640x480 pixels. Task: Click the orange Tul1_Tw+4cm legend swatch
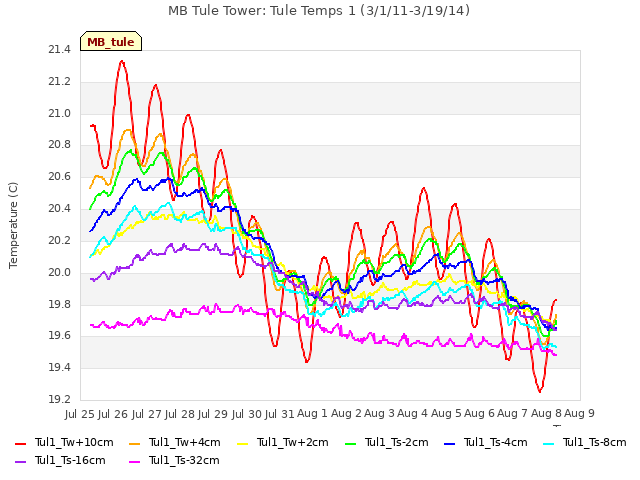point(134,443)
